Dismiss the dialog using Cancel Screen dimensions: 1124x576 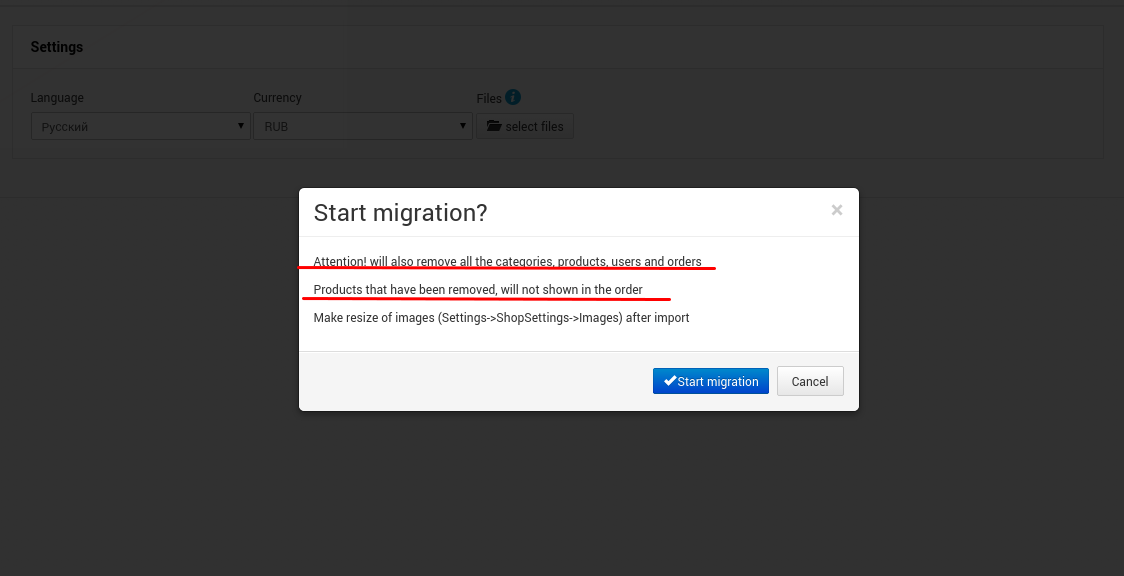pos(810,381)
